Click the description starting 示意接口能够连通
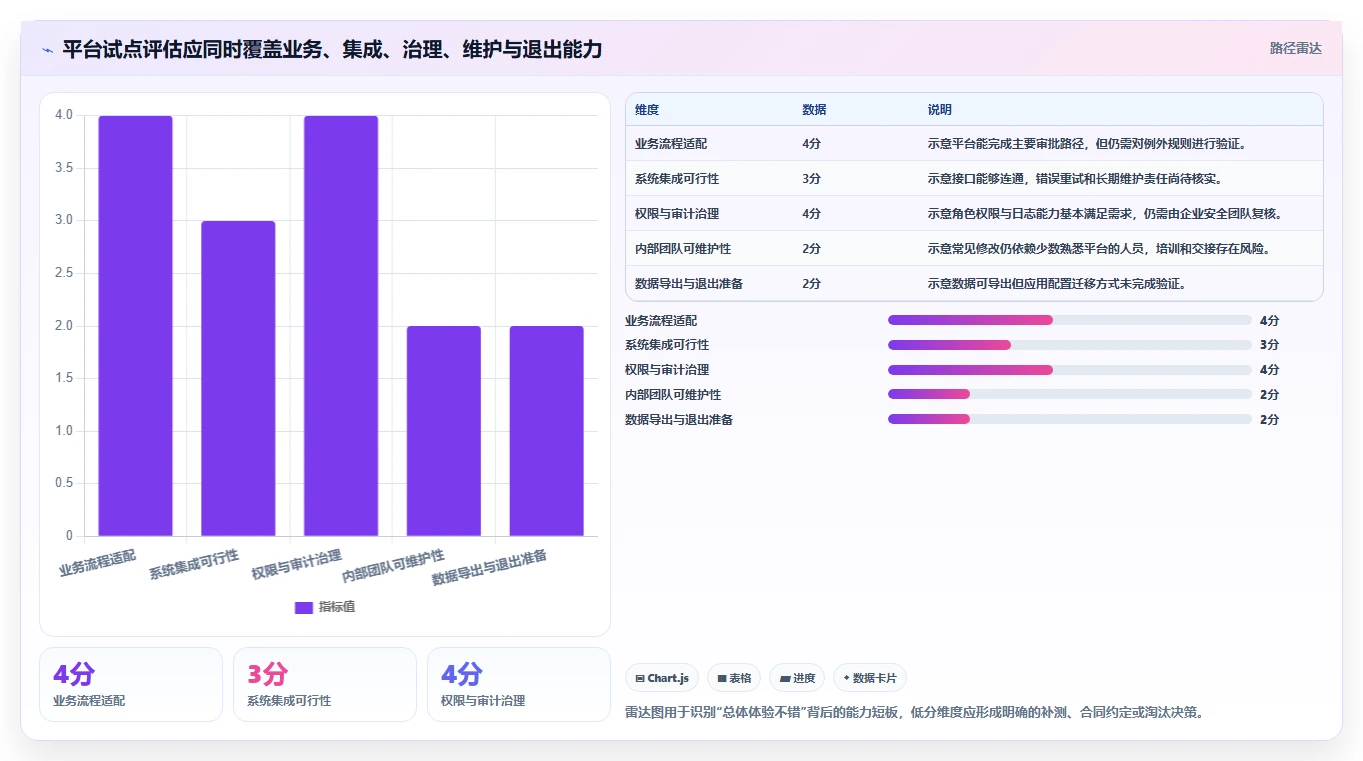Image resolution: width=1363 pixels, height=761 pixels. pos(1075,179)
